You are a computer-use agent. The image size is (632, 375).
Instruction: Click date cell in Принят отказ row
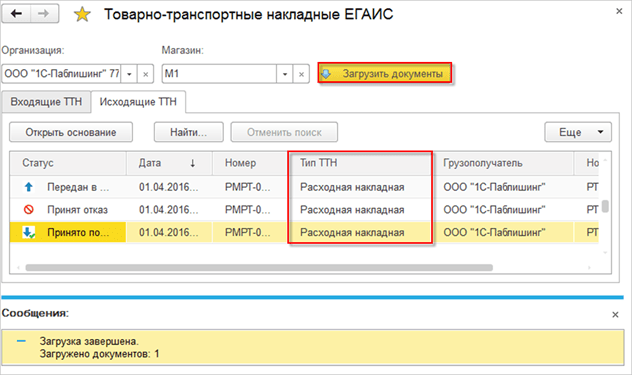[169, 210]
